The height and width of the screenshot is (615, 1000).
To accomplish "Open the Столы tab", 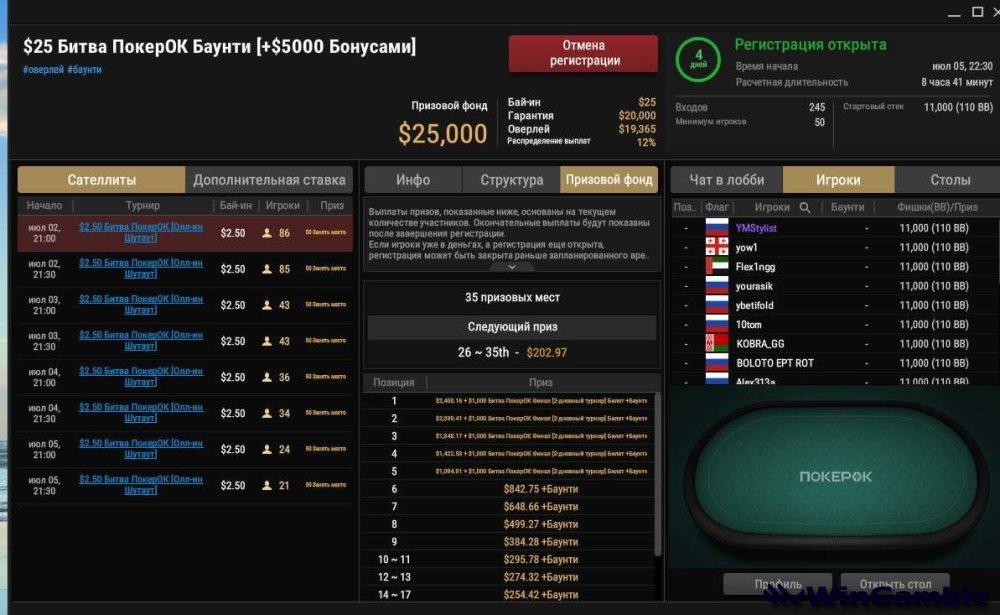I will (950, 180).
